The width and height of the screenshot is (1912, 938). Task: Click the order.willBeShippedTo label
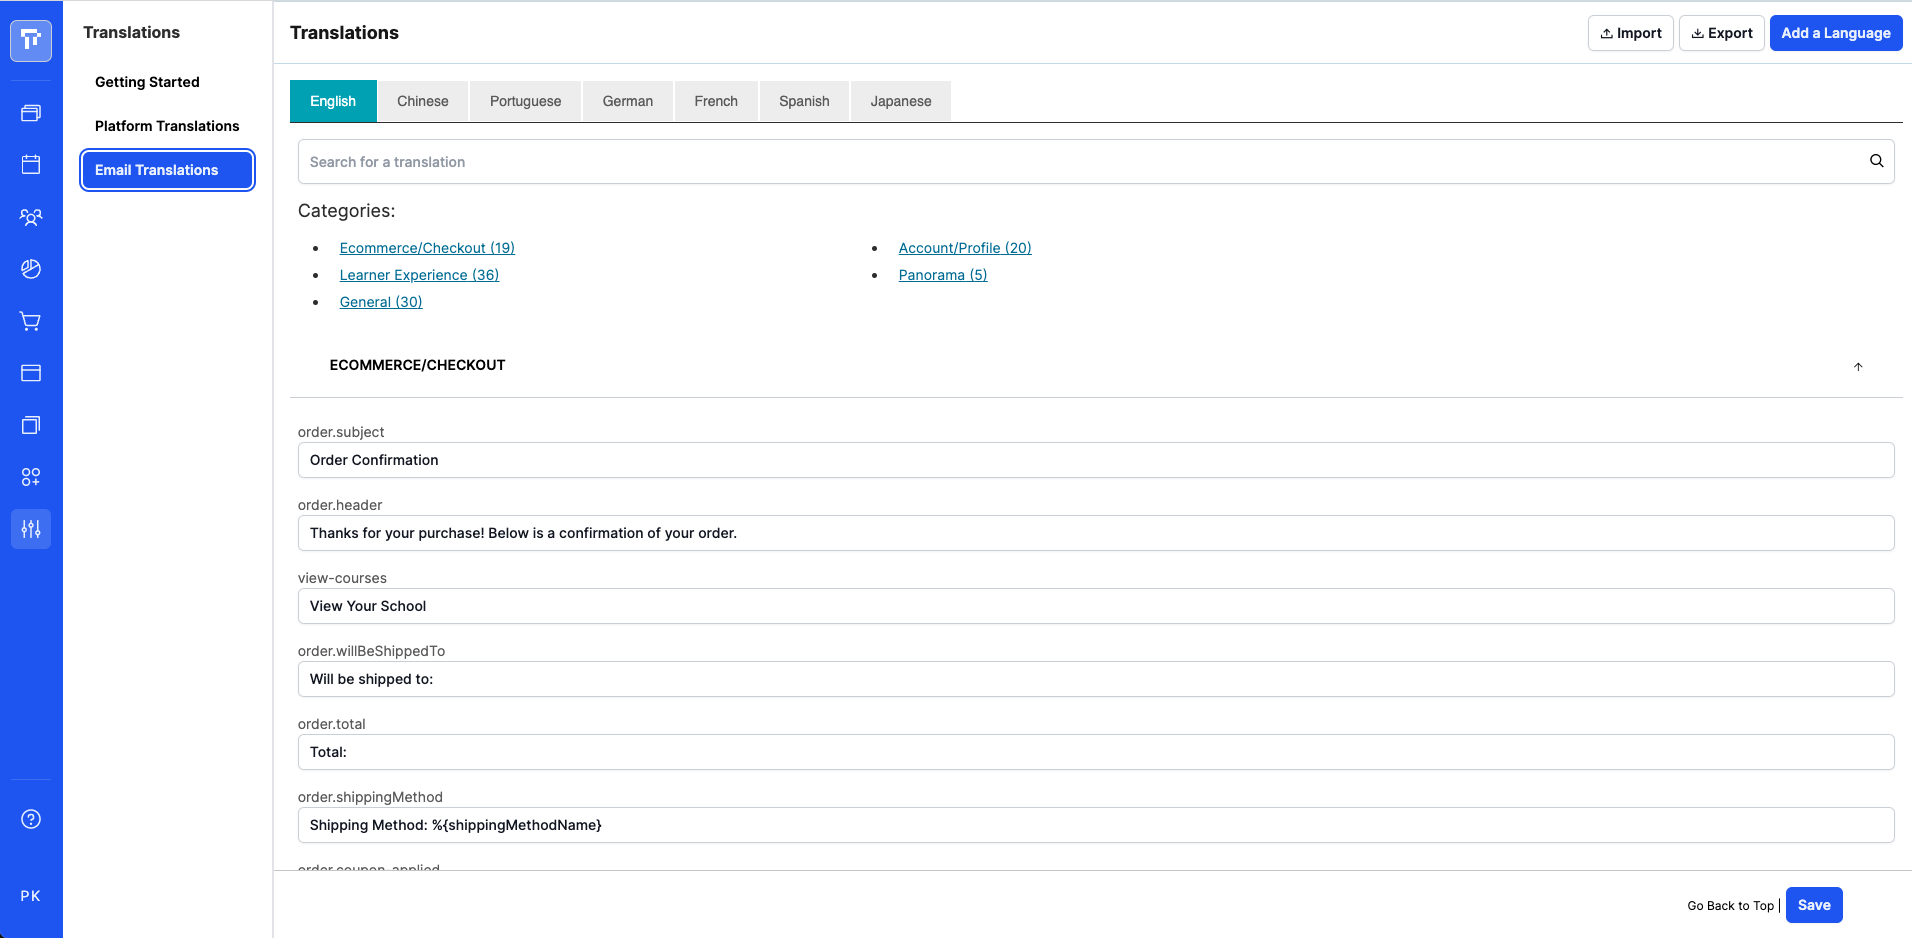[x=371, y=651]
